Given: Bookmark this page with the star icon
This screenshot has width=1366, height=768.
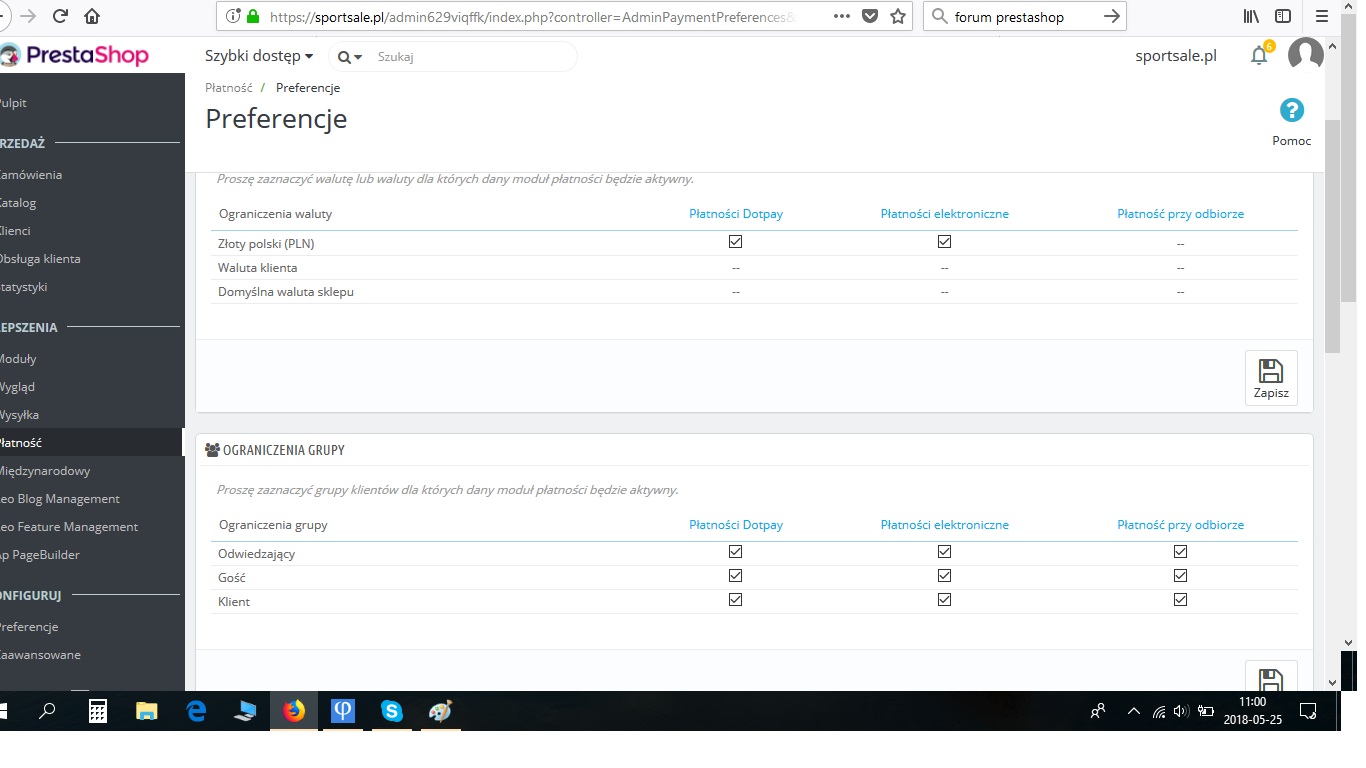Looking at the screenshot, I should [898, 16].
